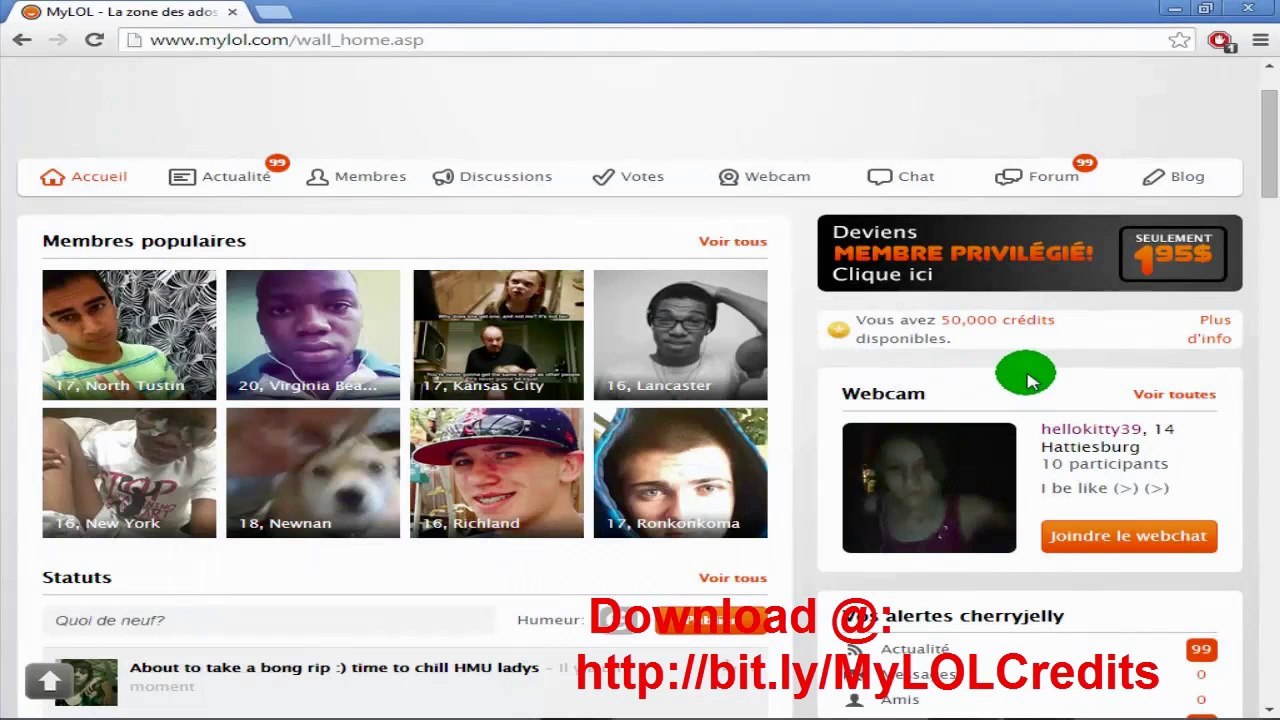Go back using the browser back arrow

22,40
